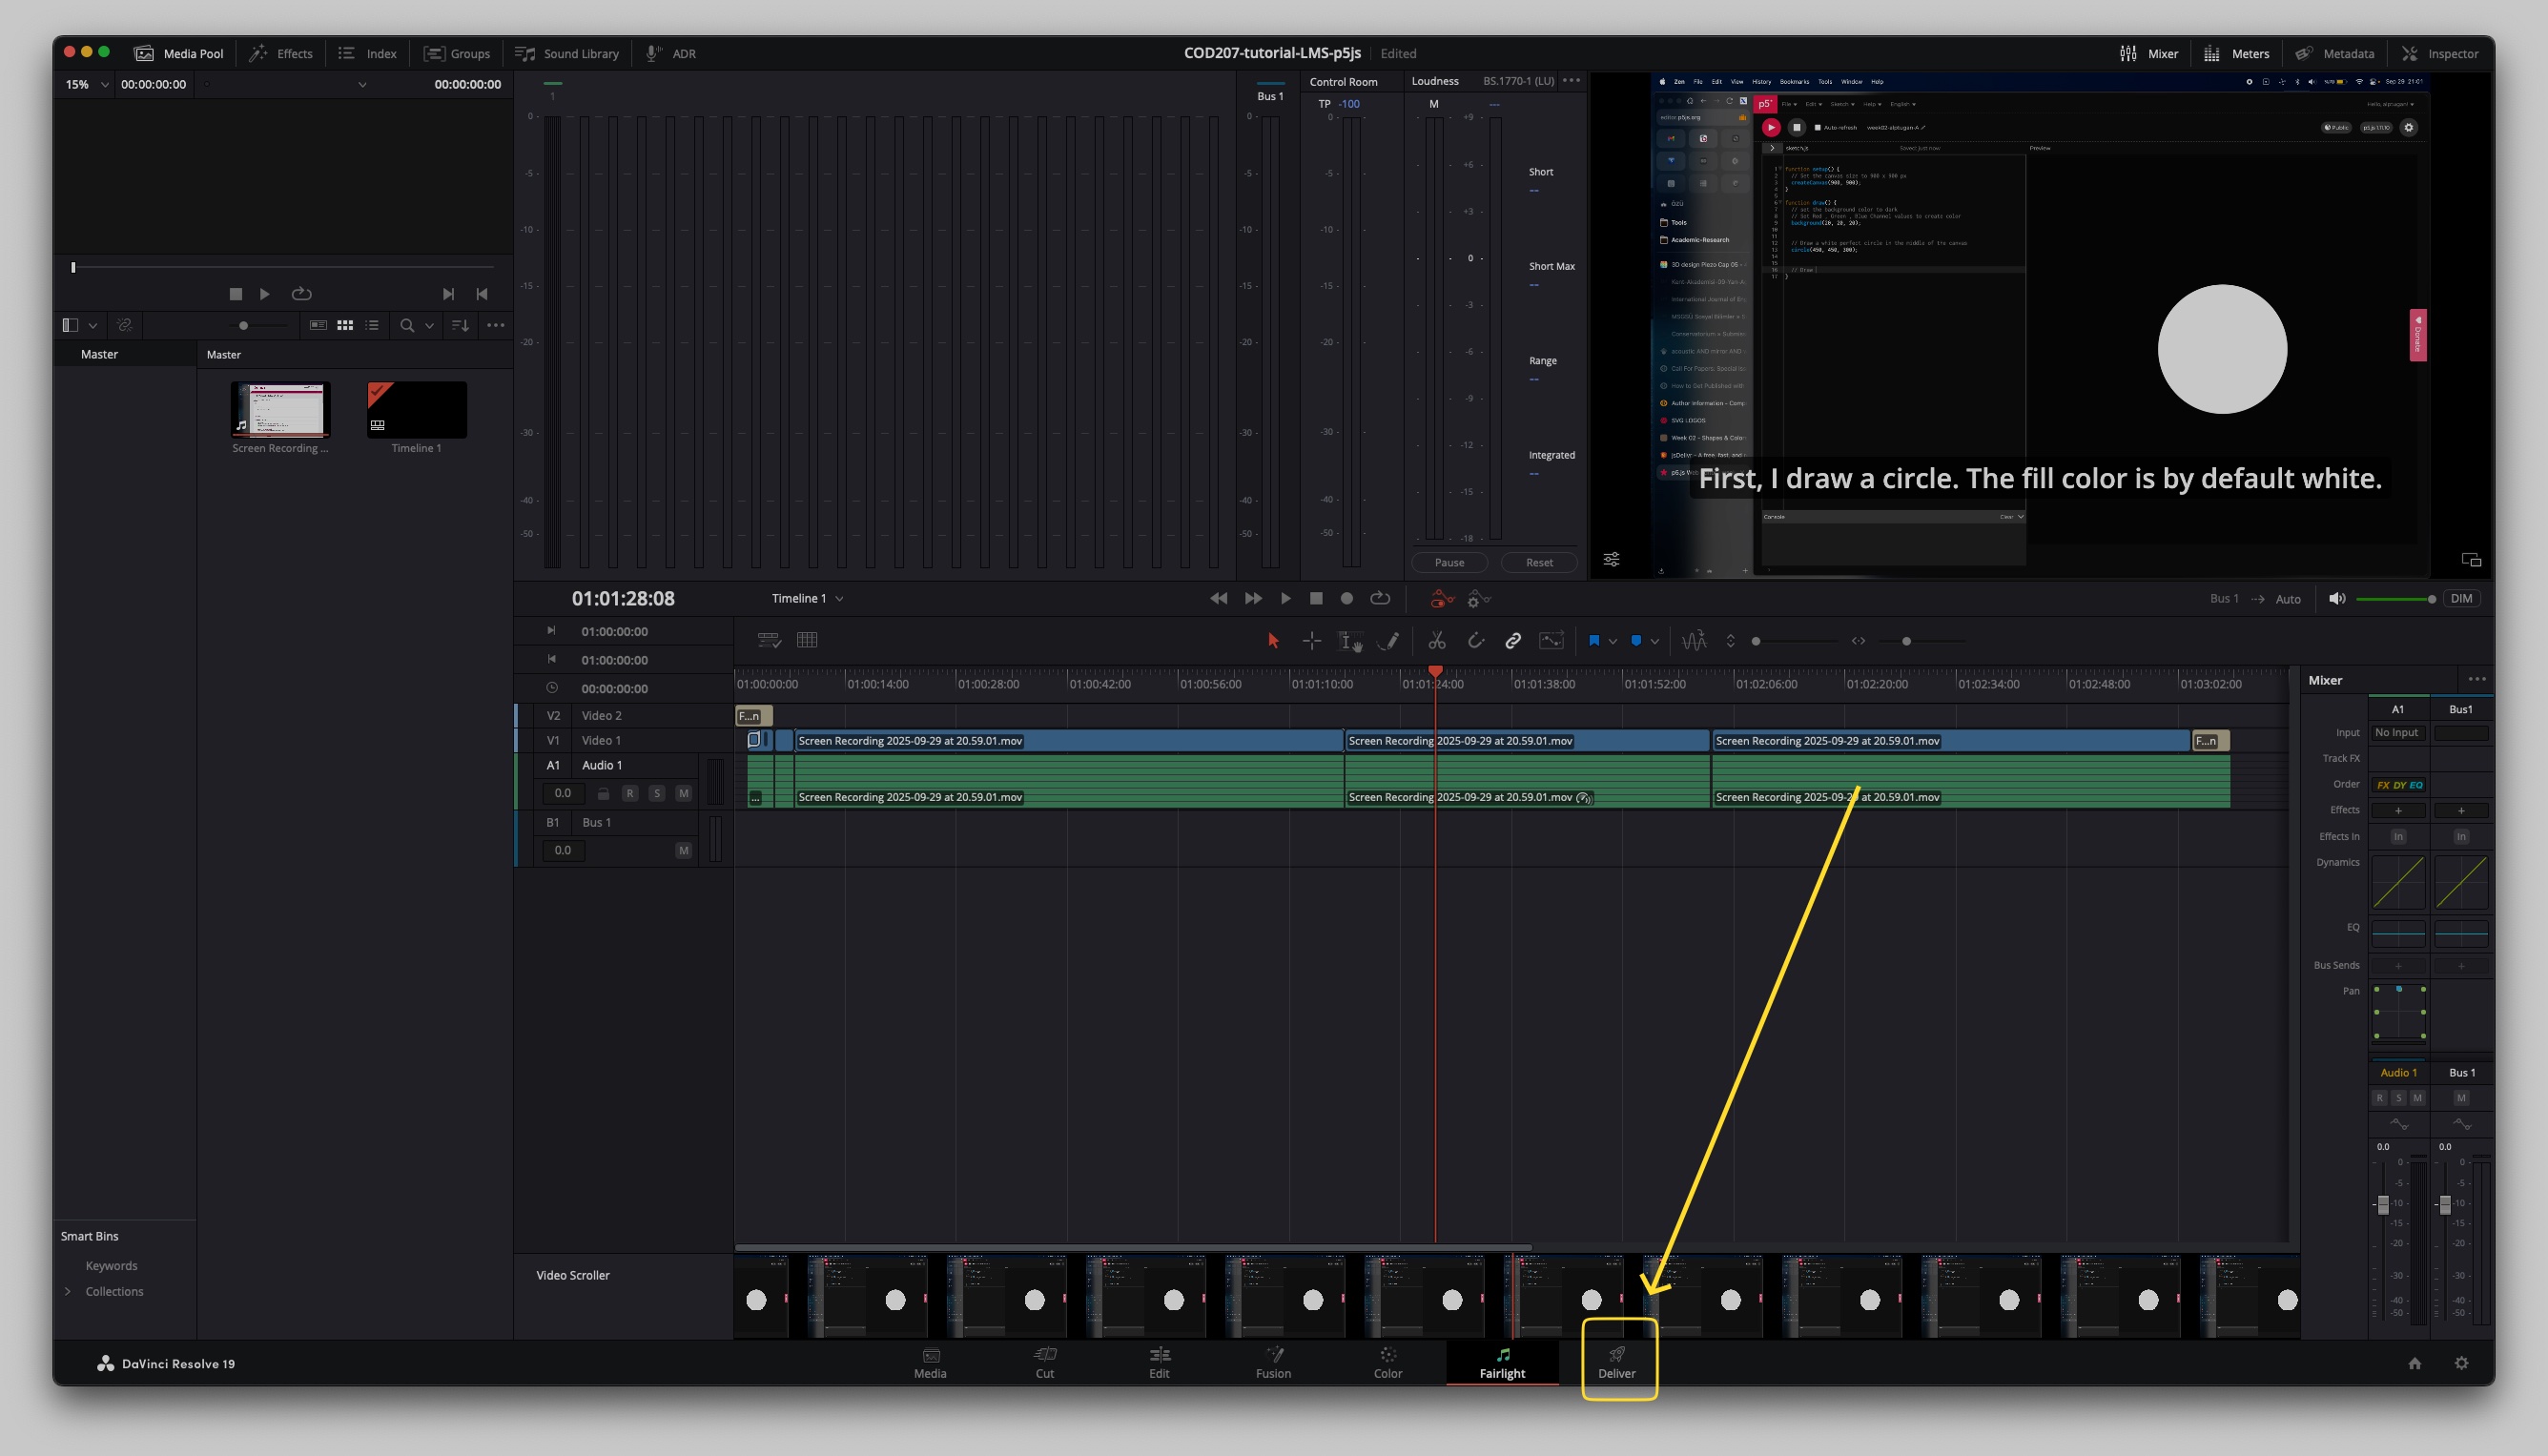Viewport: 2548px width, 1456px height.
Task: Open the project settings gear icon
Action: point(2461,1363)
